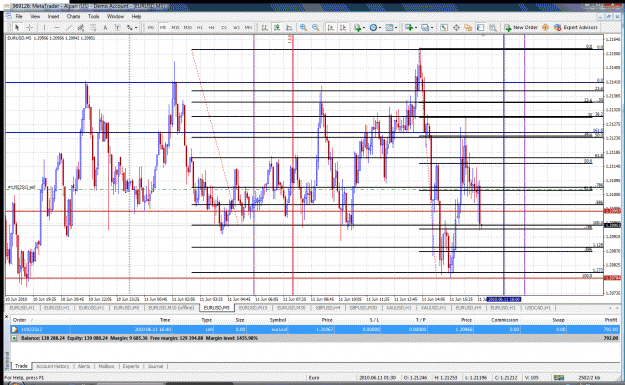The height and width of the screenshot is (385, 625).
Task: Open the Window menu
Action: tap(115, 16)
